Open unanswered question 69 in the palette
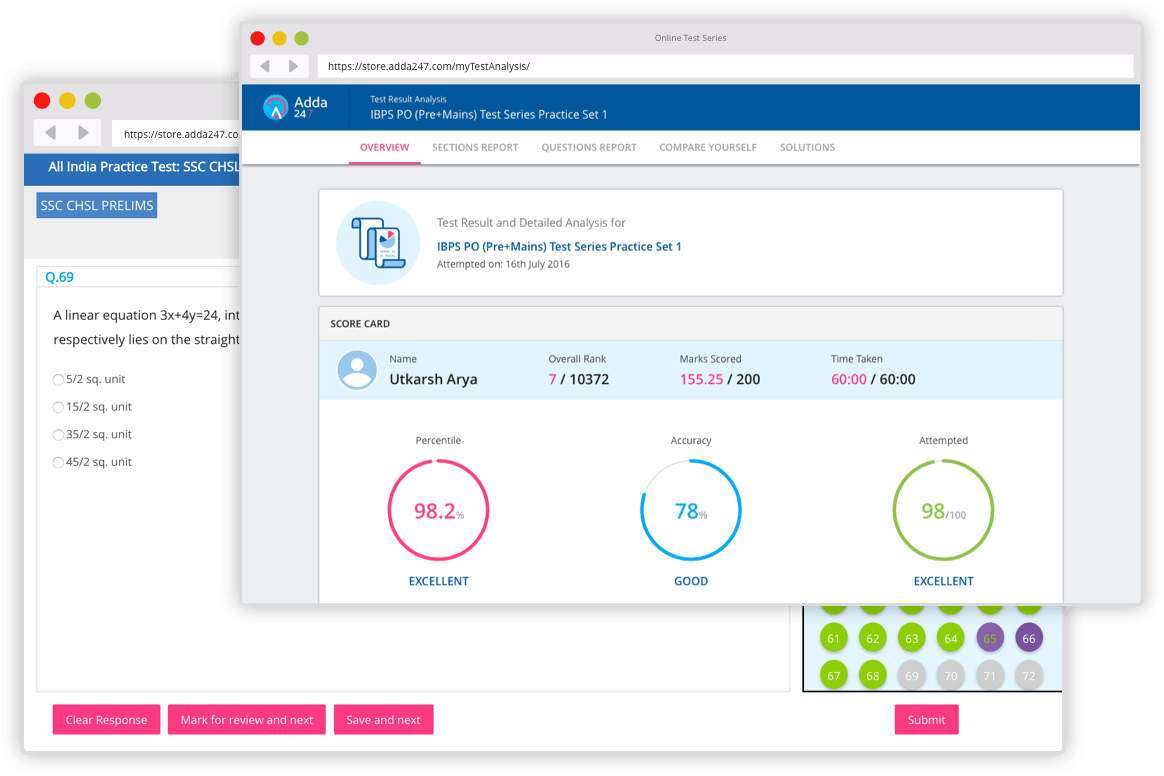Image resolution: width=1164 pixels, height=776 pixels. 912,675
